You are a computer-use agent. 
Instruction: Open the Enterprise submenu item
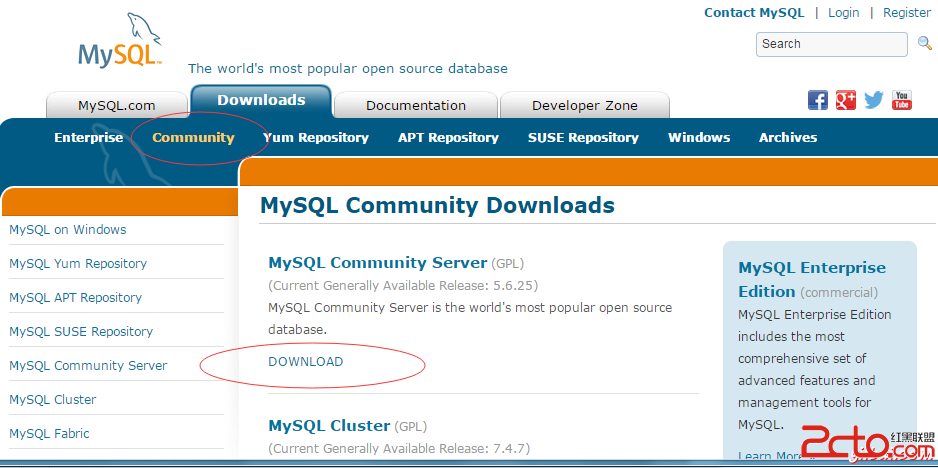point(89,138)
